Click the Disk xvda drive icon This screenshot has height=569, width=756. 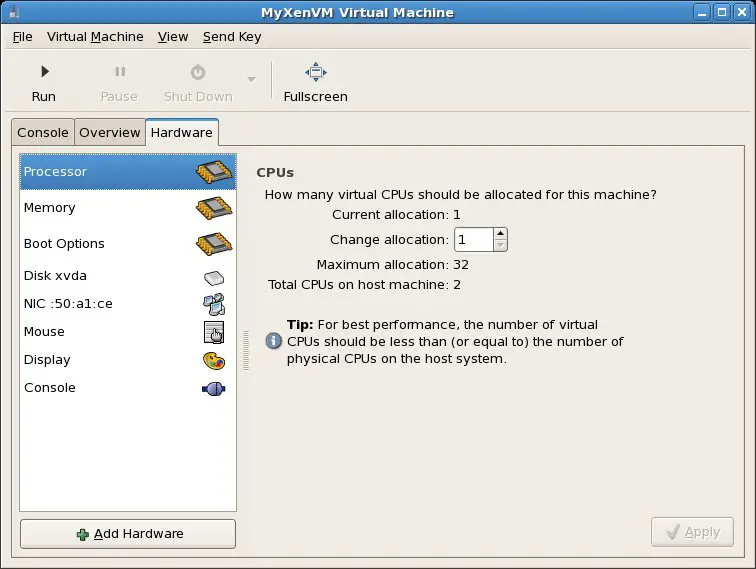coord(214,278)
